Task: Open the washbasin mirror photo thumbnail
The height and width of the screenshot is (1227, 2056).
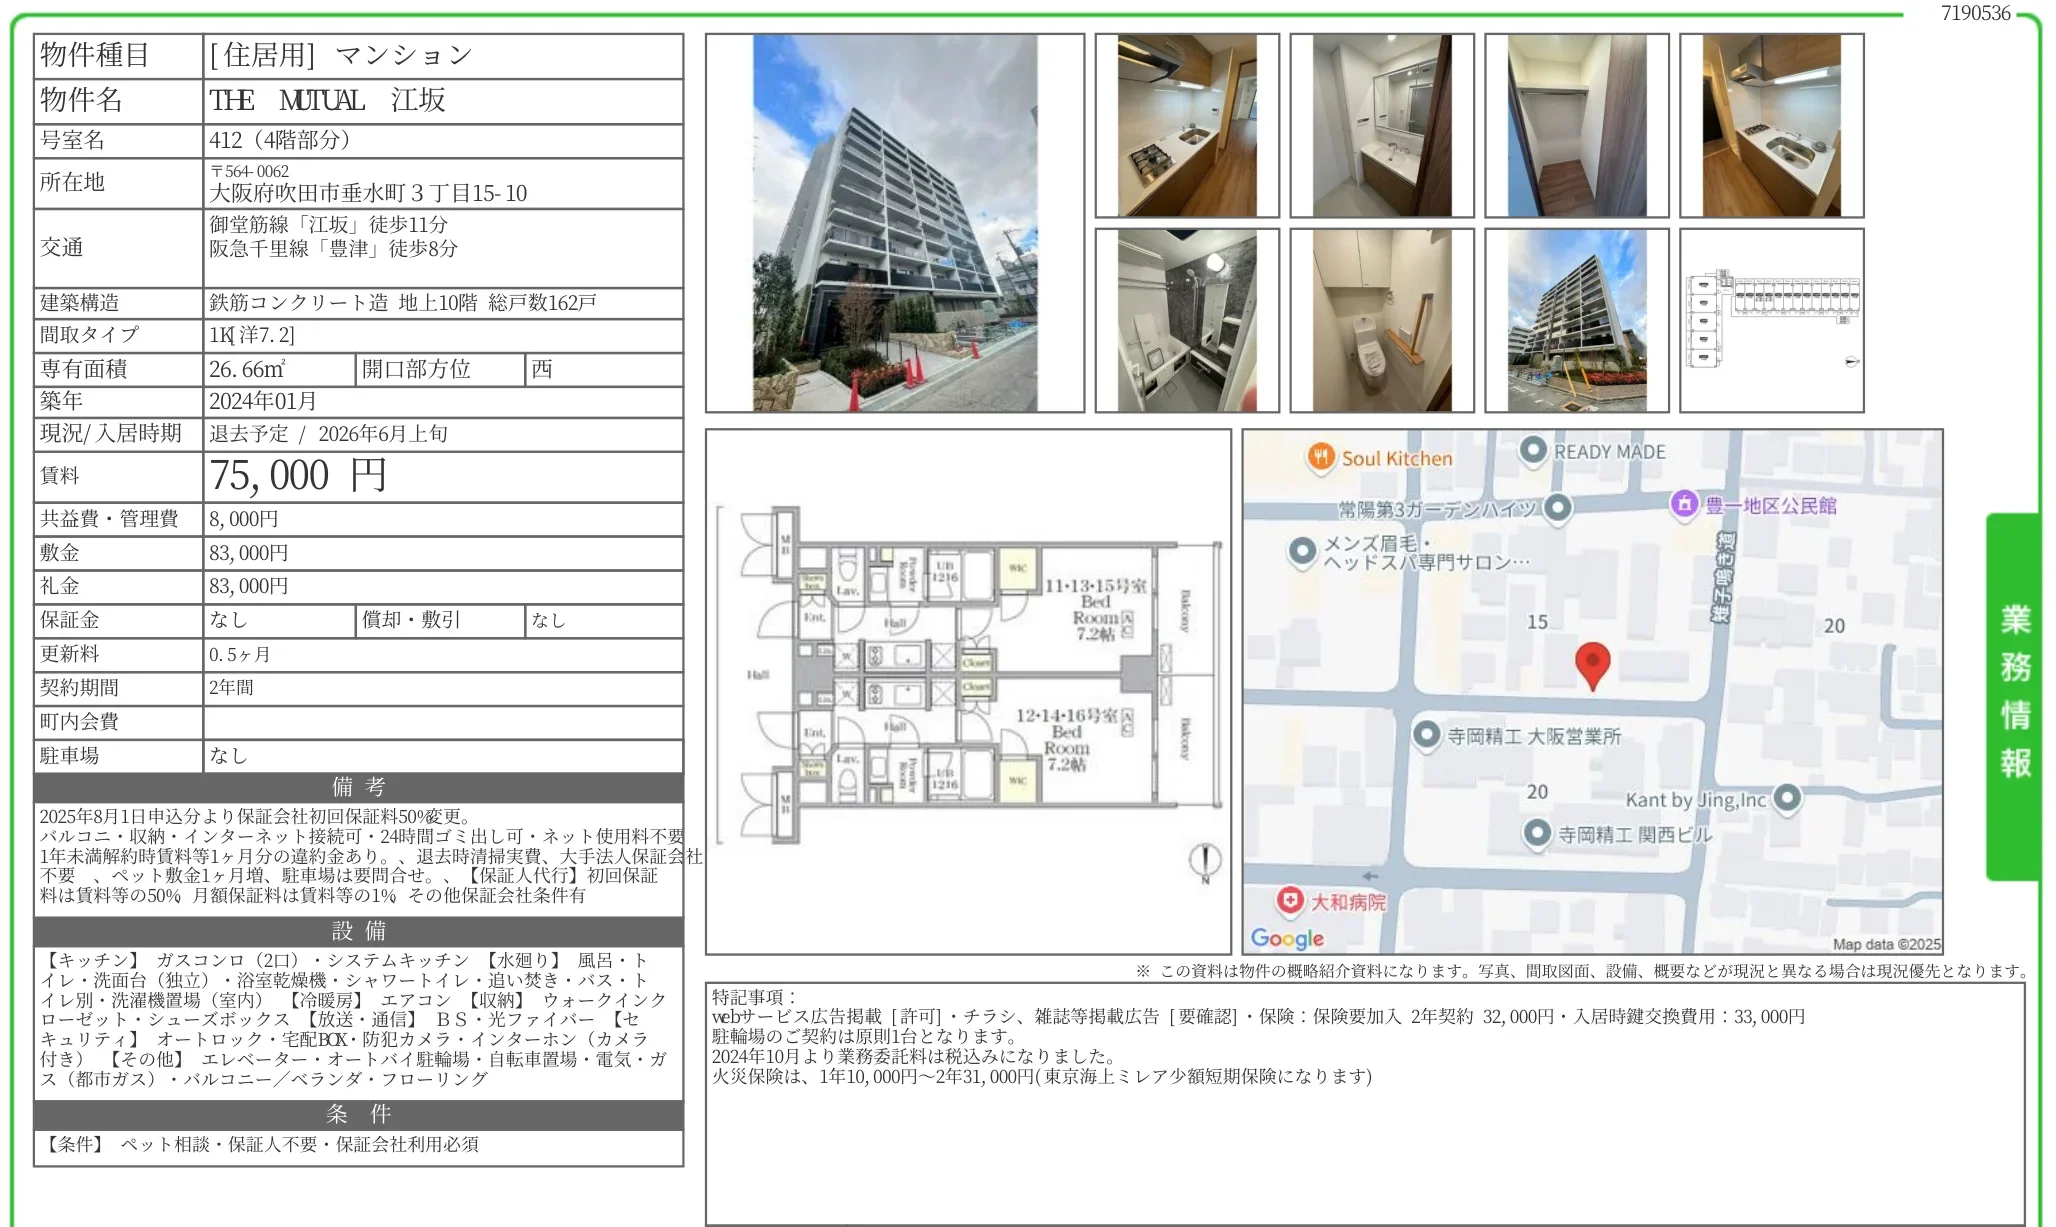Action: coord(1381,126)
